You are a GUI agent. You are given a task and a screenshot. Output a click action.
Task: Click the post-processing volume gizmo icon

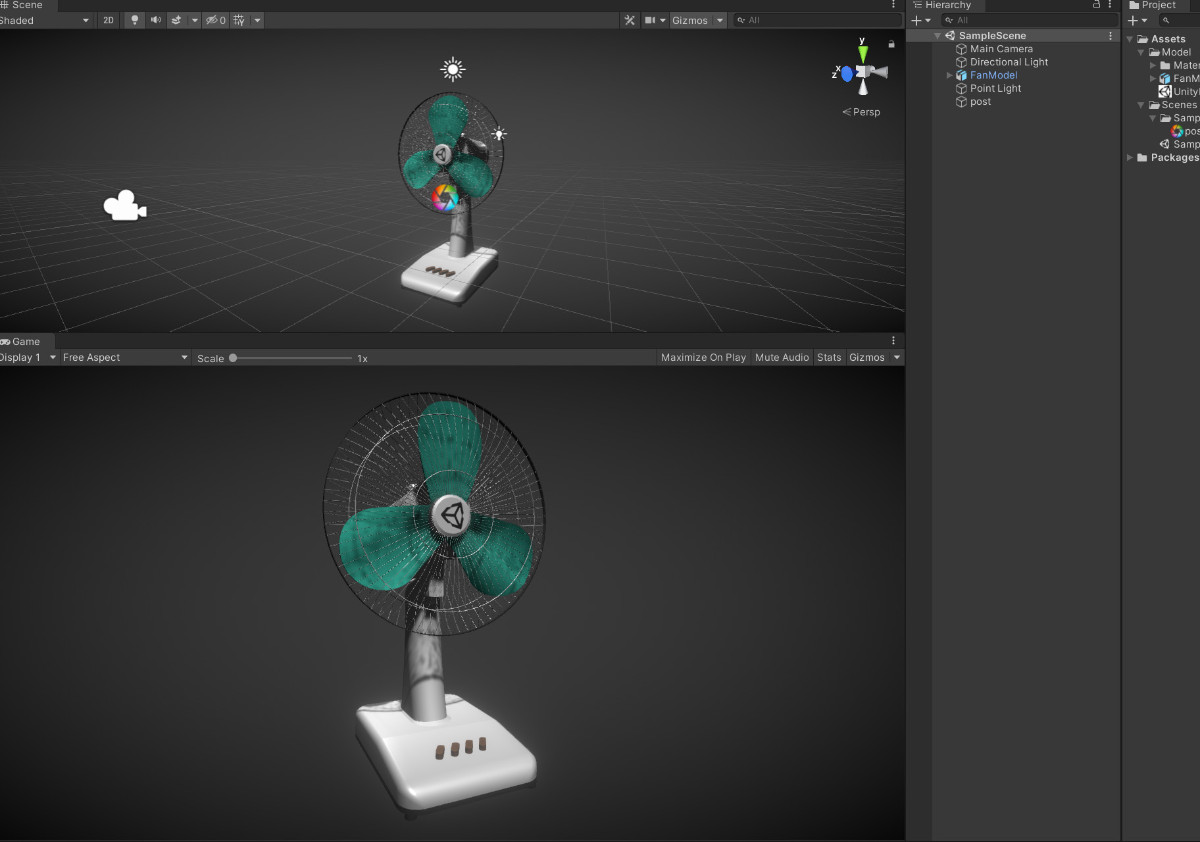[445, 197]
